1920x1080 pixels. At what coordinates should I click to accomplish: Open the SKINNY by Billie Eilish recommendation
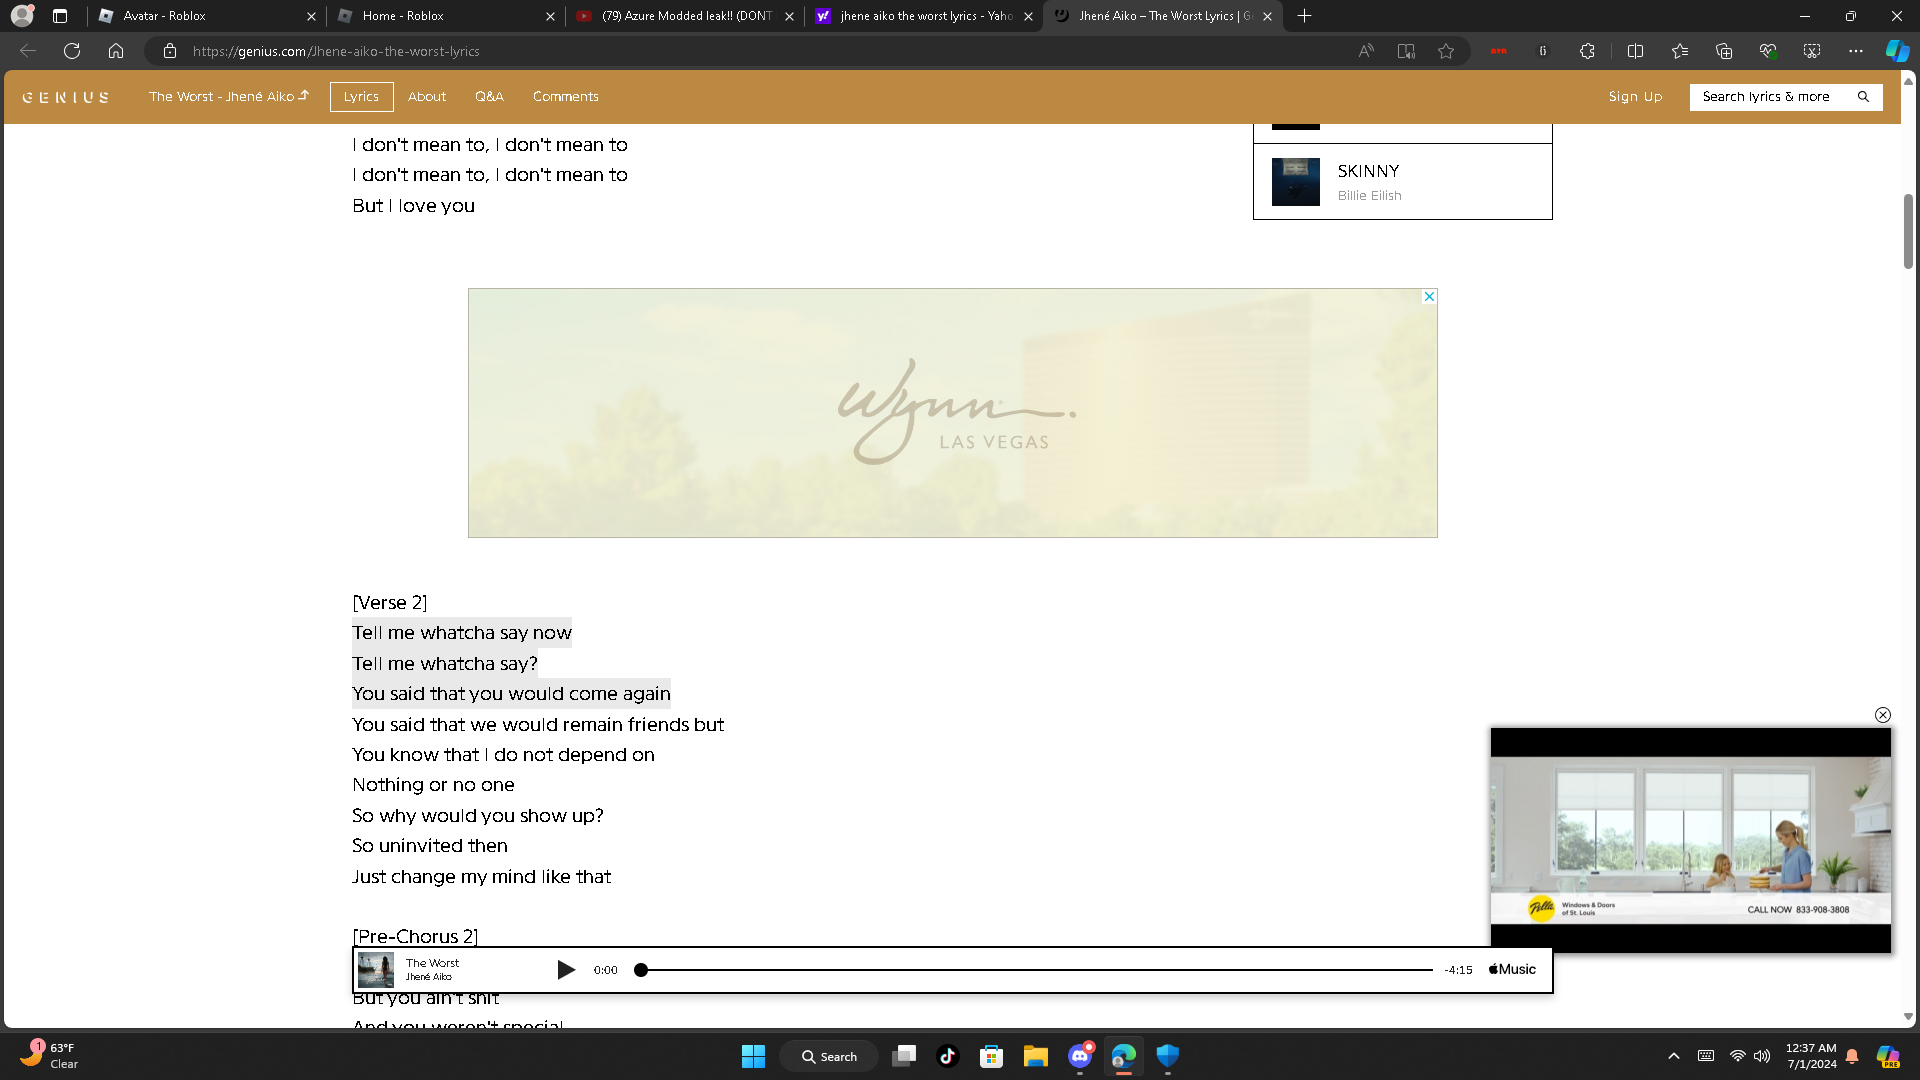click(1402, 182)
